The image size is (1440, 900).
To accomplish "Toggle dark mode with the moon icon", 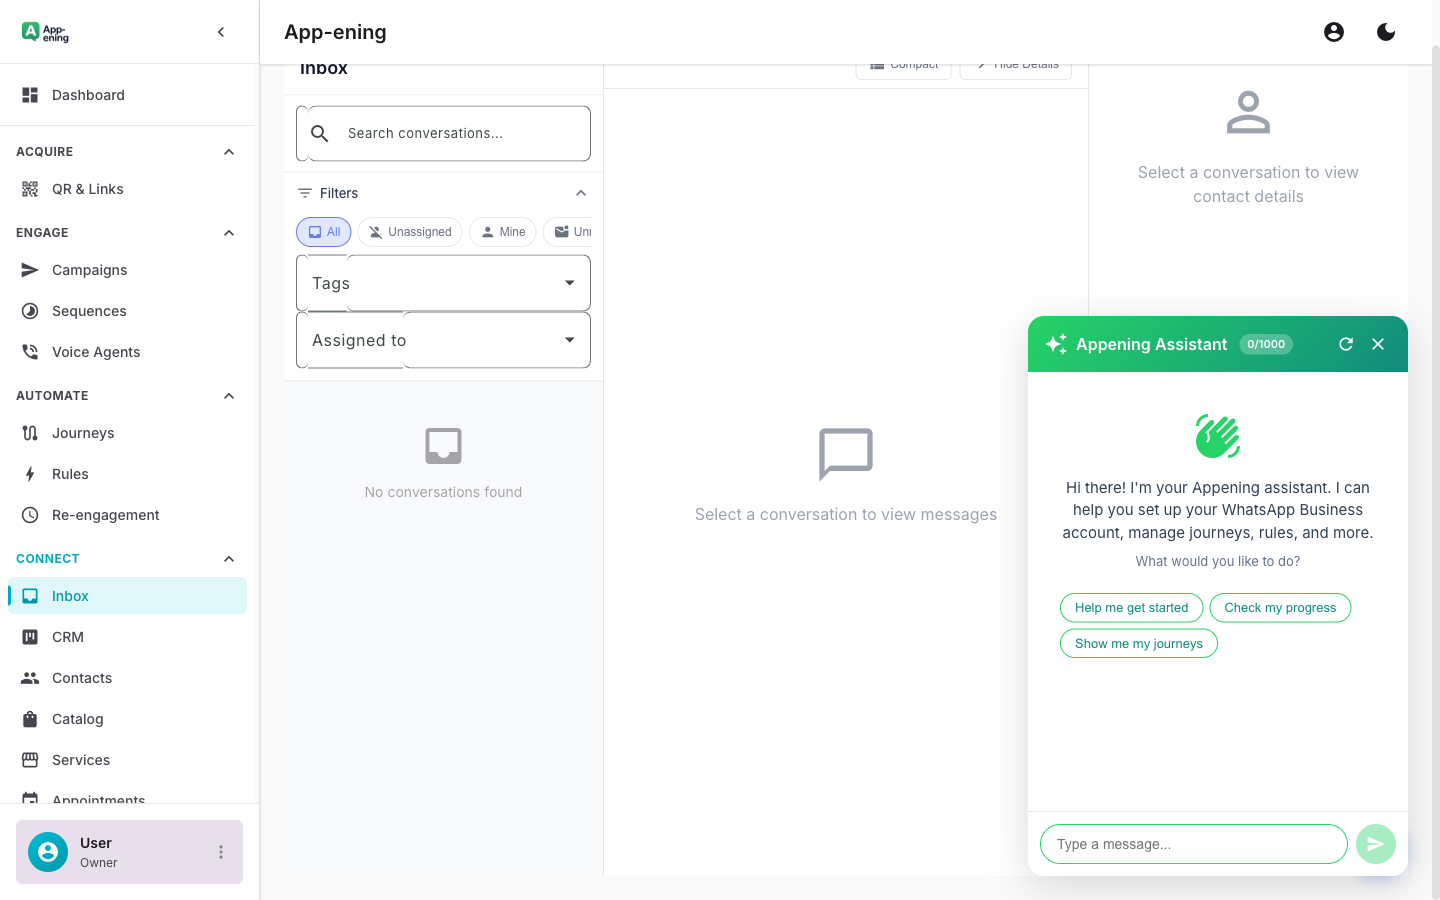I will click(1386, 31).
